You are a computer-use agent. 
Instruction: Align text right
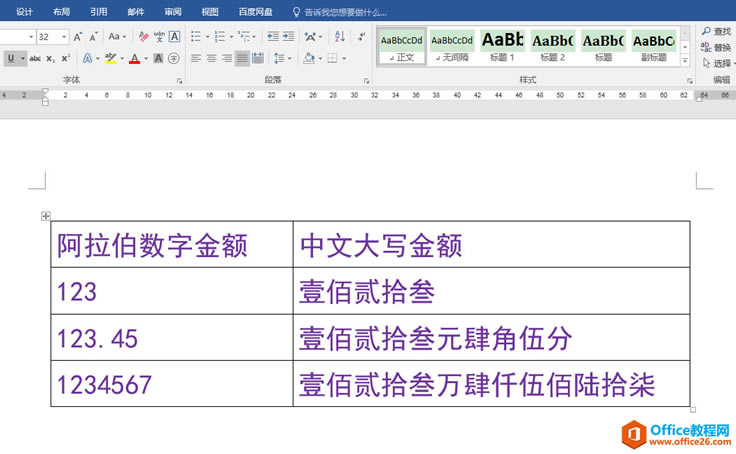point(227,58)
